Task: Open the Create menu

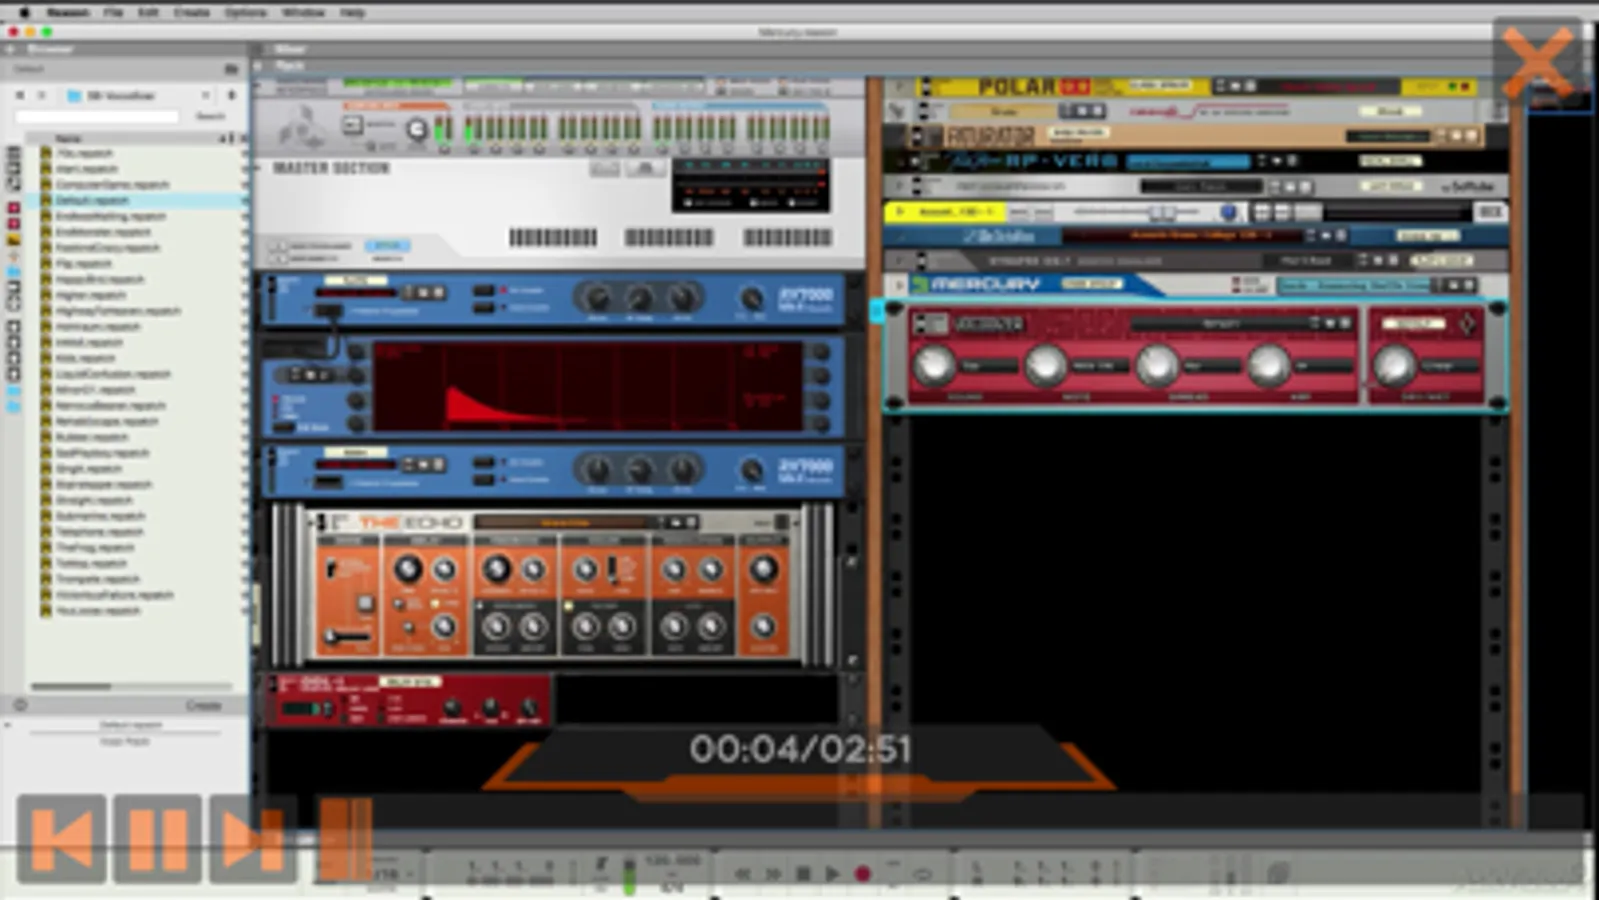Action: (x=191, y=12)
